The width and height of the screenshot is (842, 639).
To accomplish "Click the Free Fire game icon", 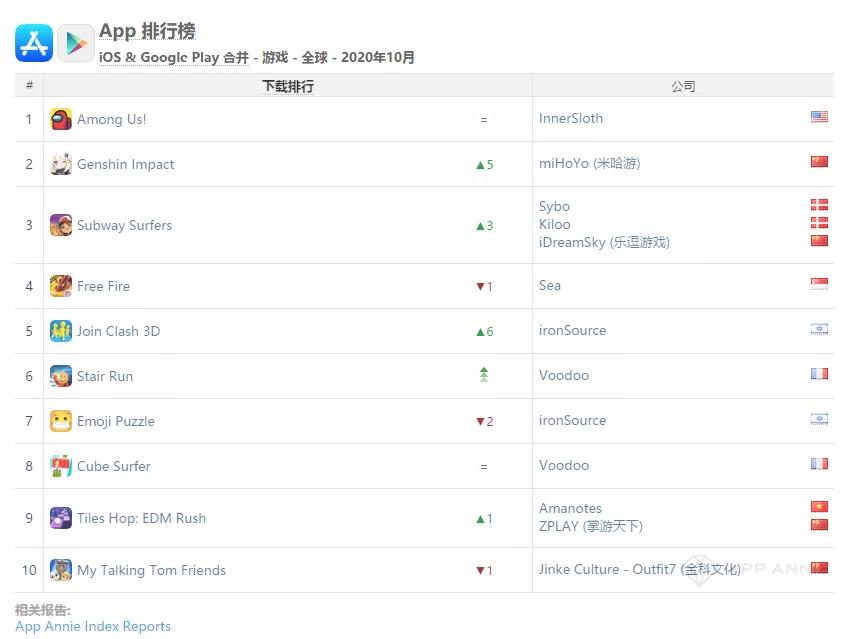I will [x=61, y=286].
